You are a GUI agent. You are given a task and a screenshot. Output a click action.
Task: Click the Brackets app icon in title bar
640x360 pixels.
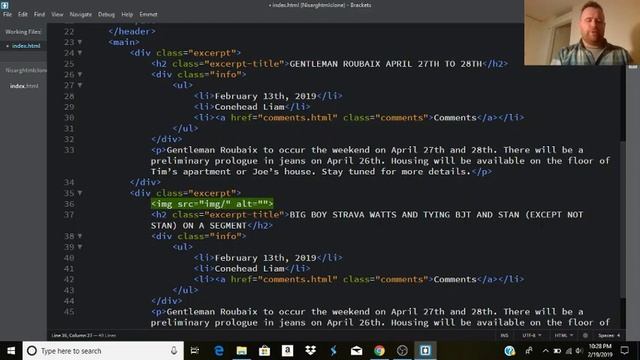pos(4,5)
